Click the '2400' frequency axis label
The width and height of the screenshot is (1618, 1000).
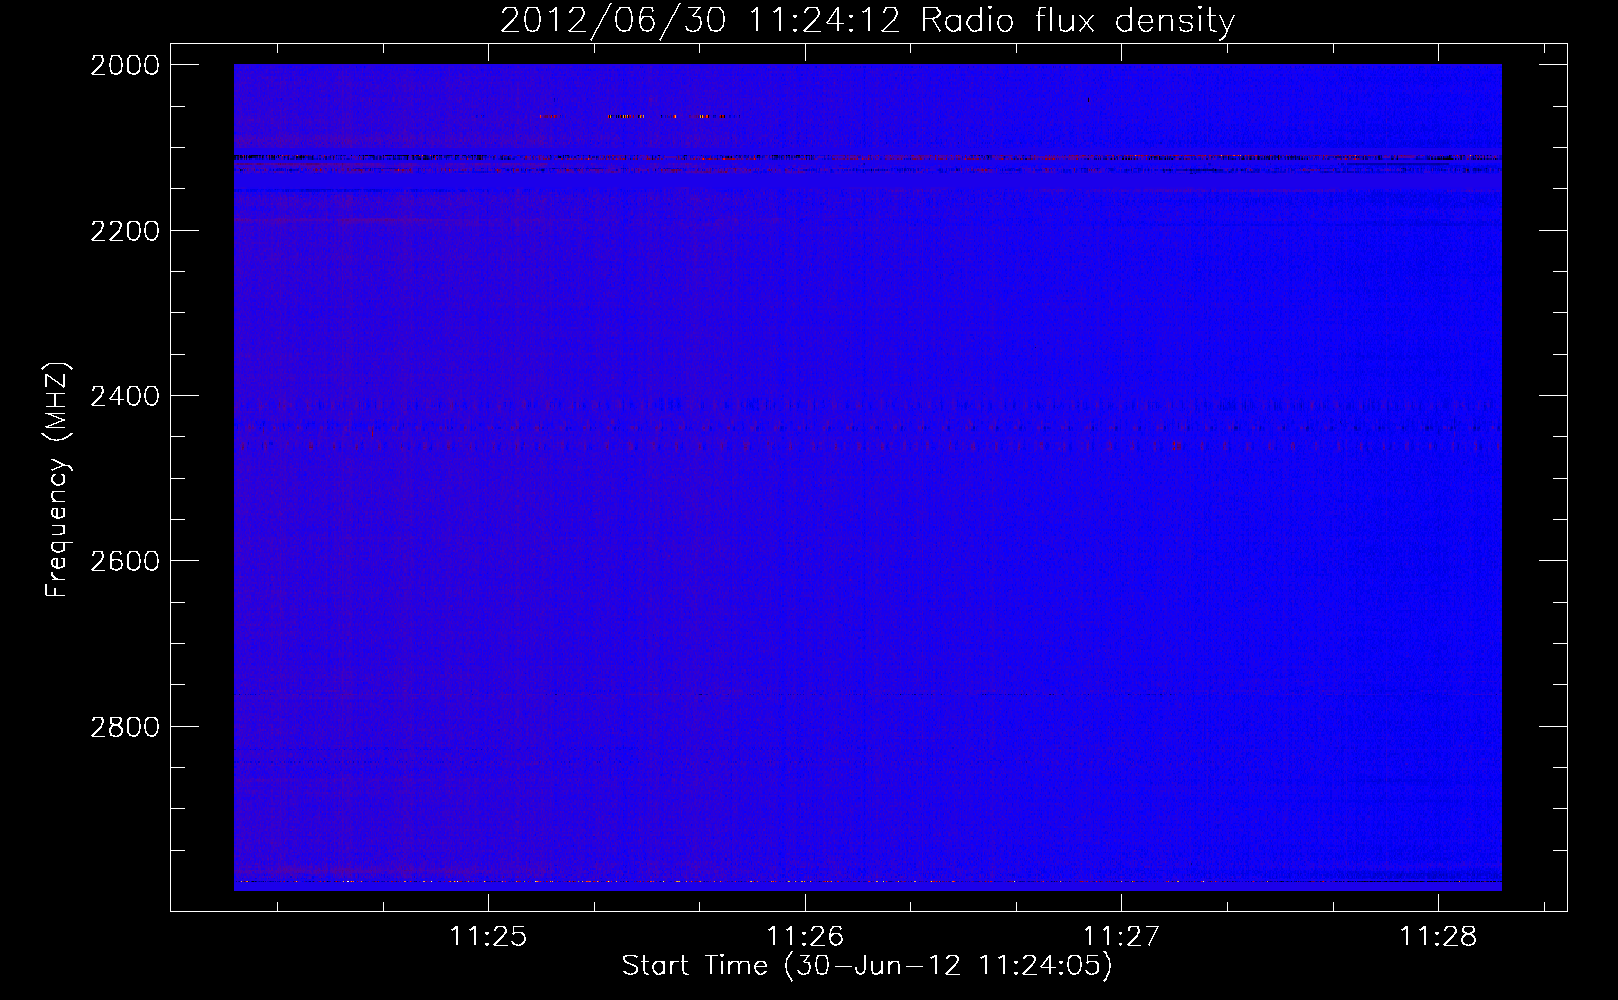point(125,397)
